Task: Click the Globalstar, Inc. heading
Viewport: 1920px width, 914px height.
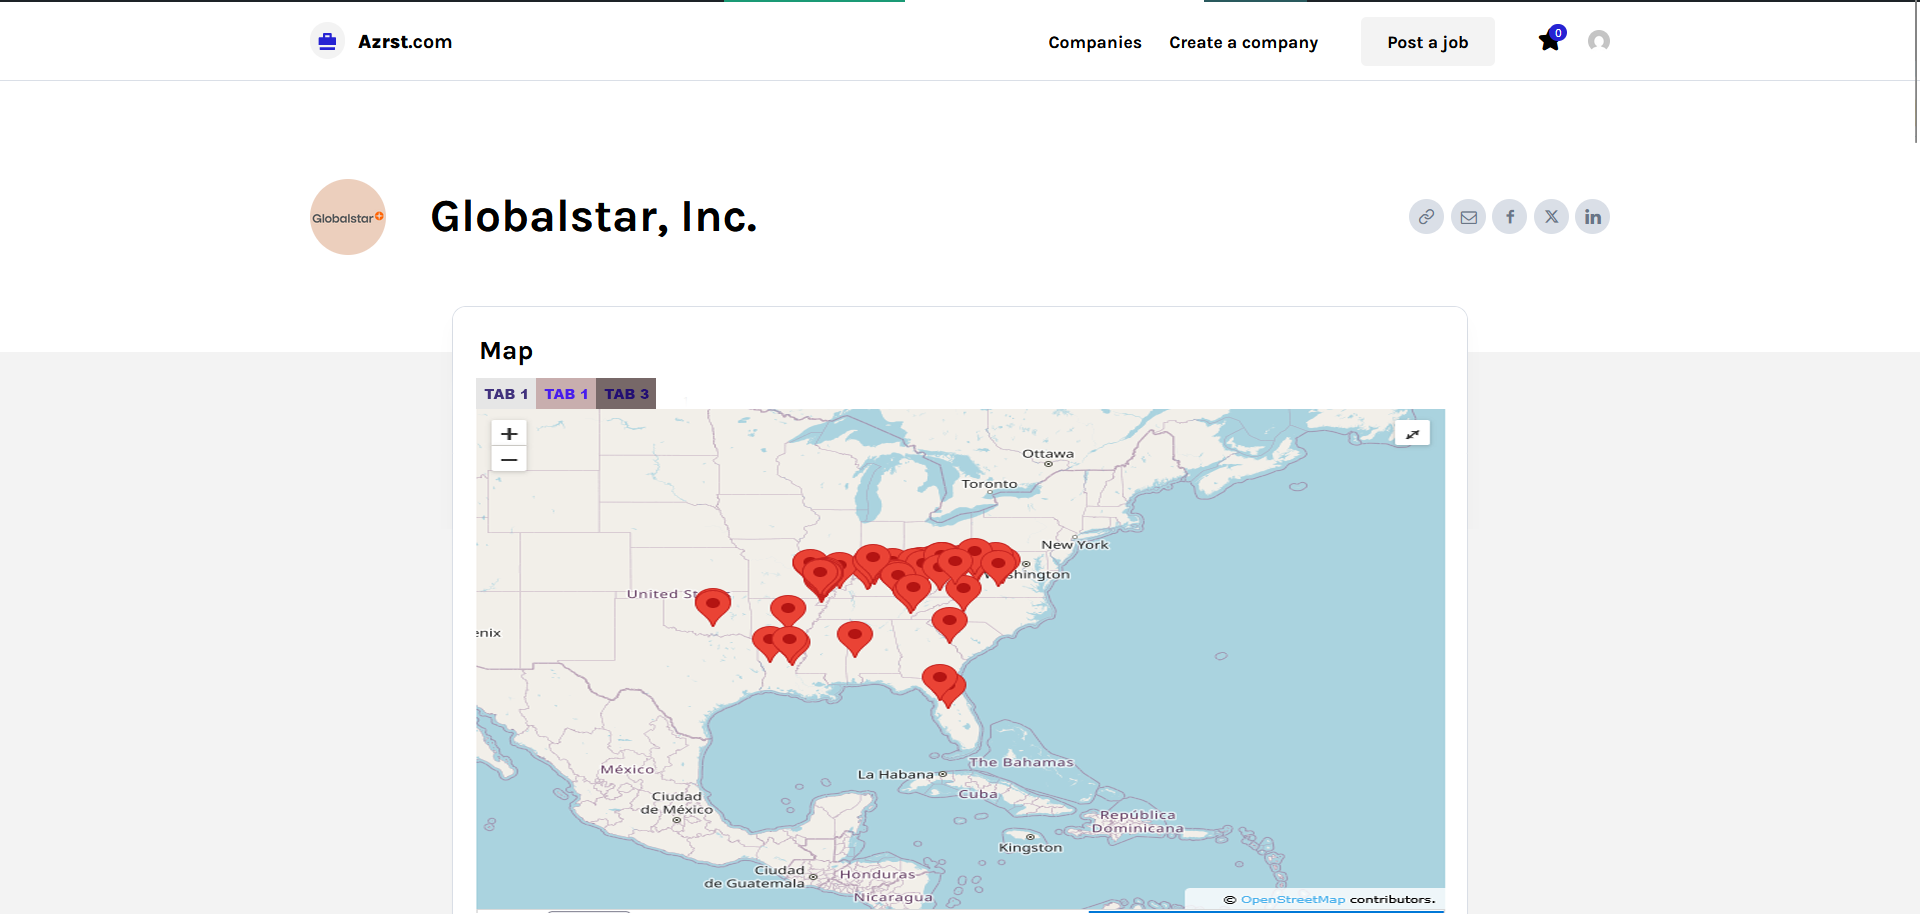Action: click(594, 217)
